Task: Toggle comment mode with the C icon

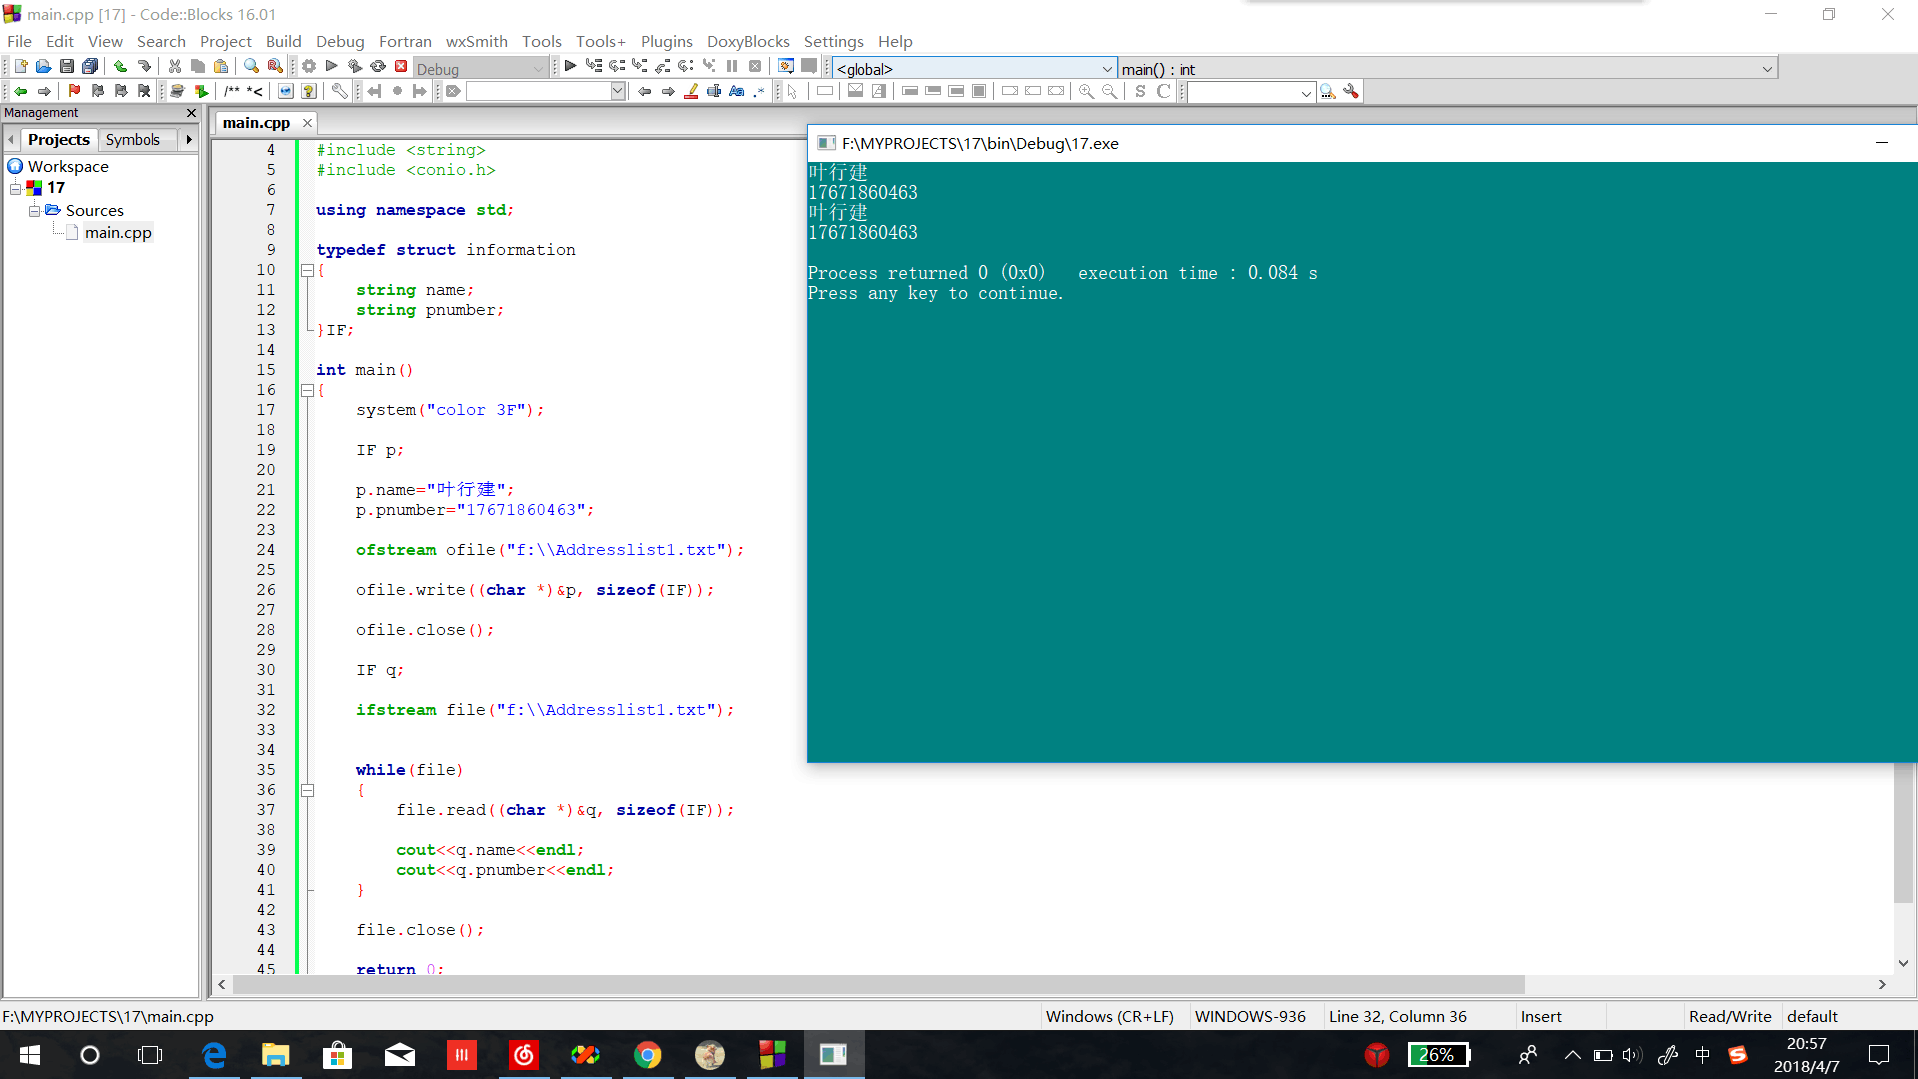Action: 1163,91
